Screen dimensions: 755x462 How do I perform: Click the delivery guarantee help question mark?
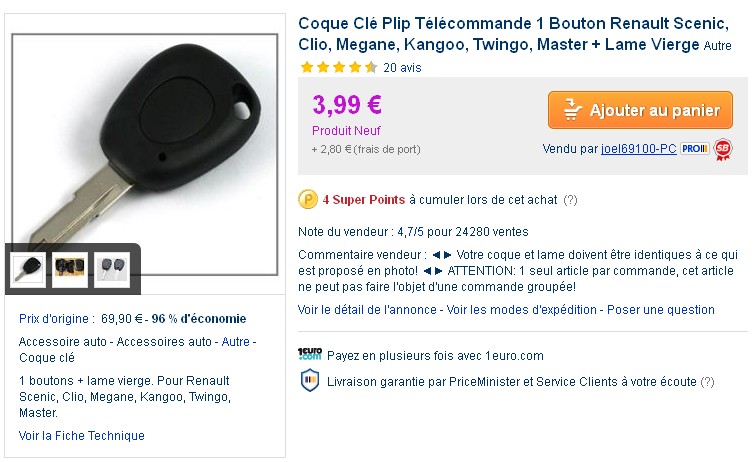coord(707,381)
